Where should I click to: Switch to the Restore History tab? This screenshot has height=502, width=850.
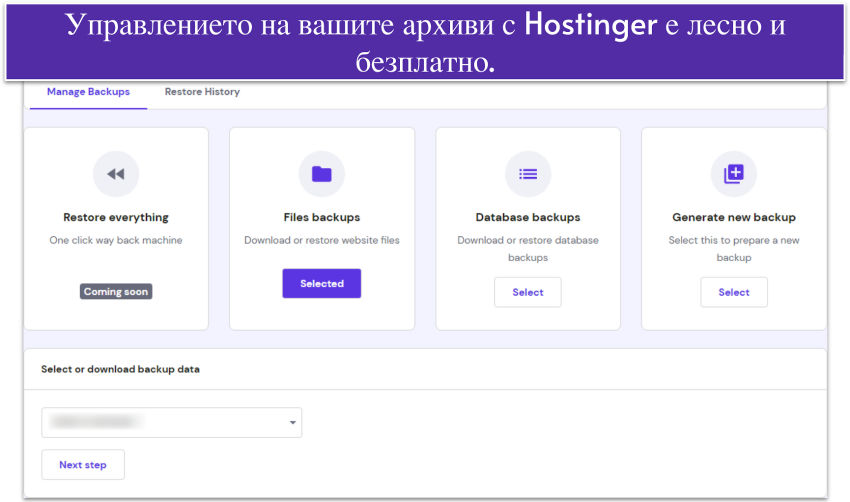202,92
